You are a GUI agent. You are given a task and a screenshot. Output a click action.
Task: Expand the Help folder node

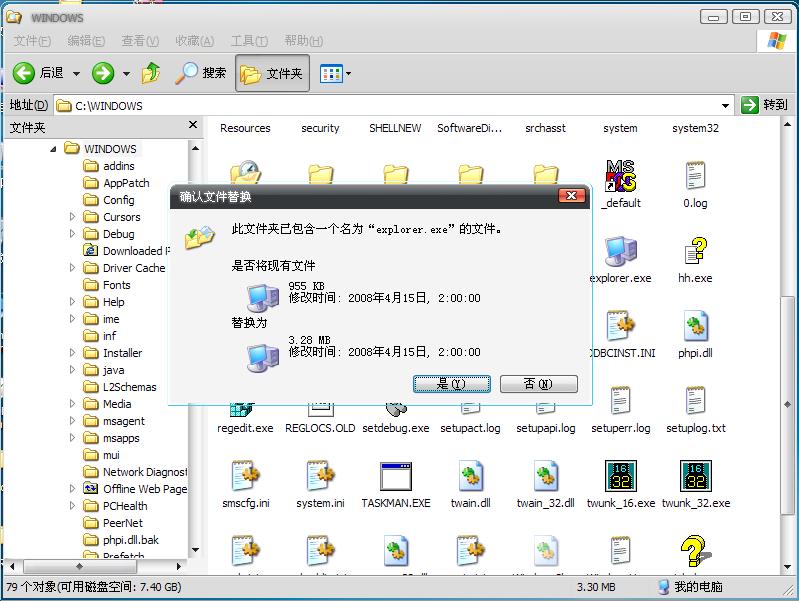(x=72, y=302)
